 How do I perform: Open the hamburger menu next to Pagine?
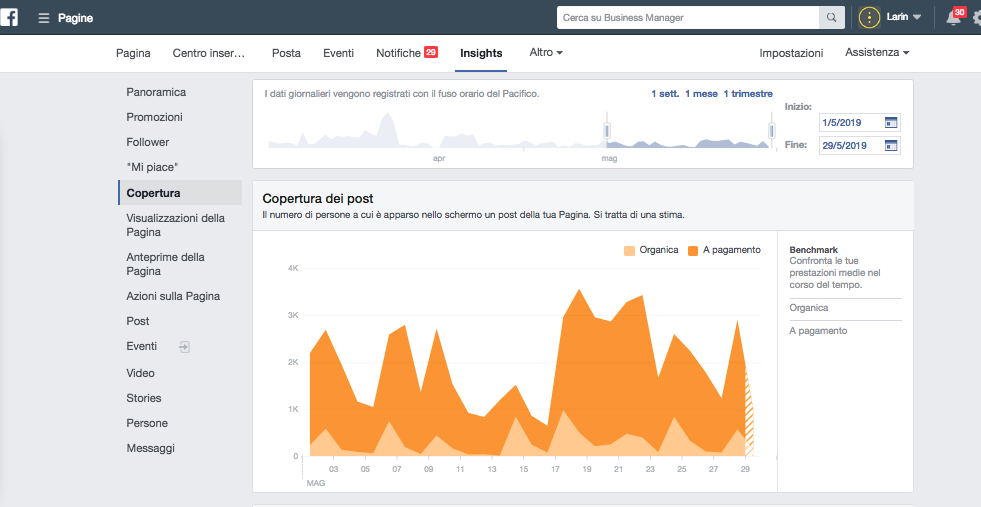click(x=44, y=18)
